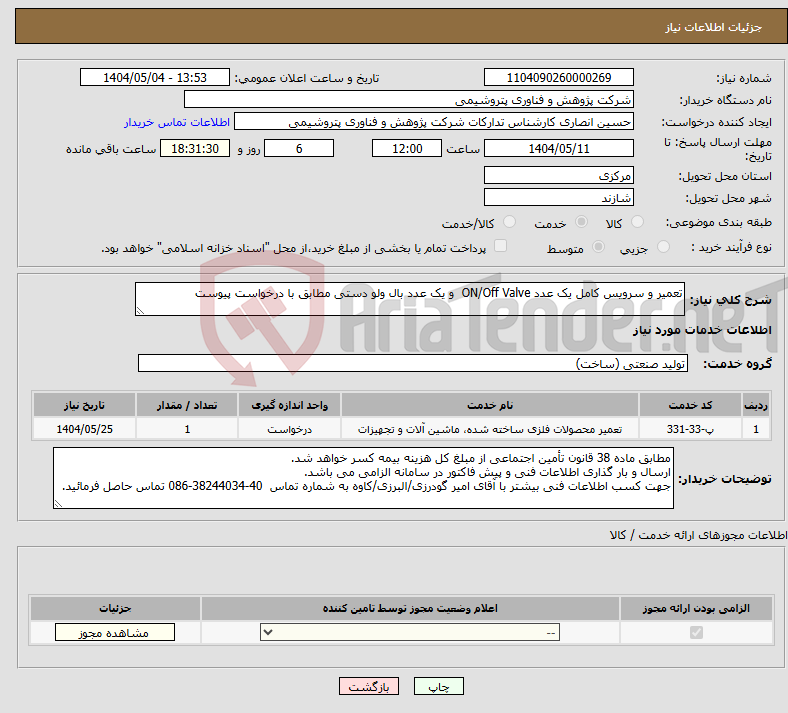Click the deadline time field 12:00
This screenshot has width=788, height=713.
click(x=407, y=148)
